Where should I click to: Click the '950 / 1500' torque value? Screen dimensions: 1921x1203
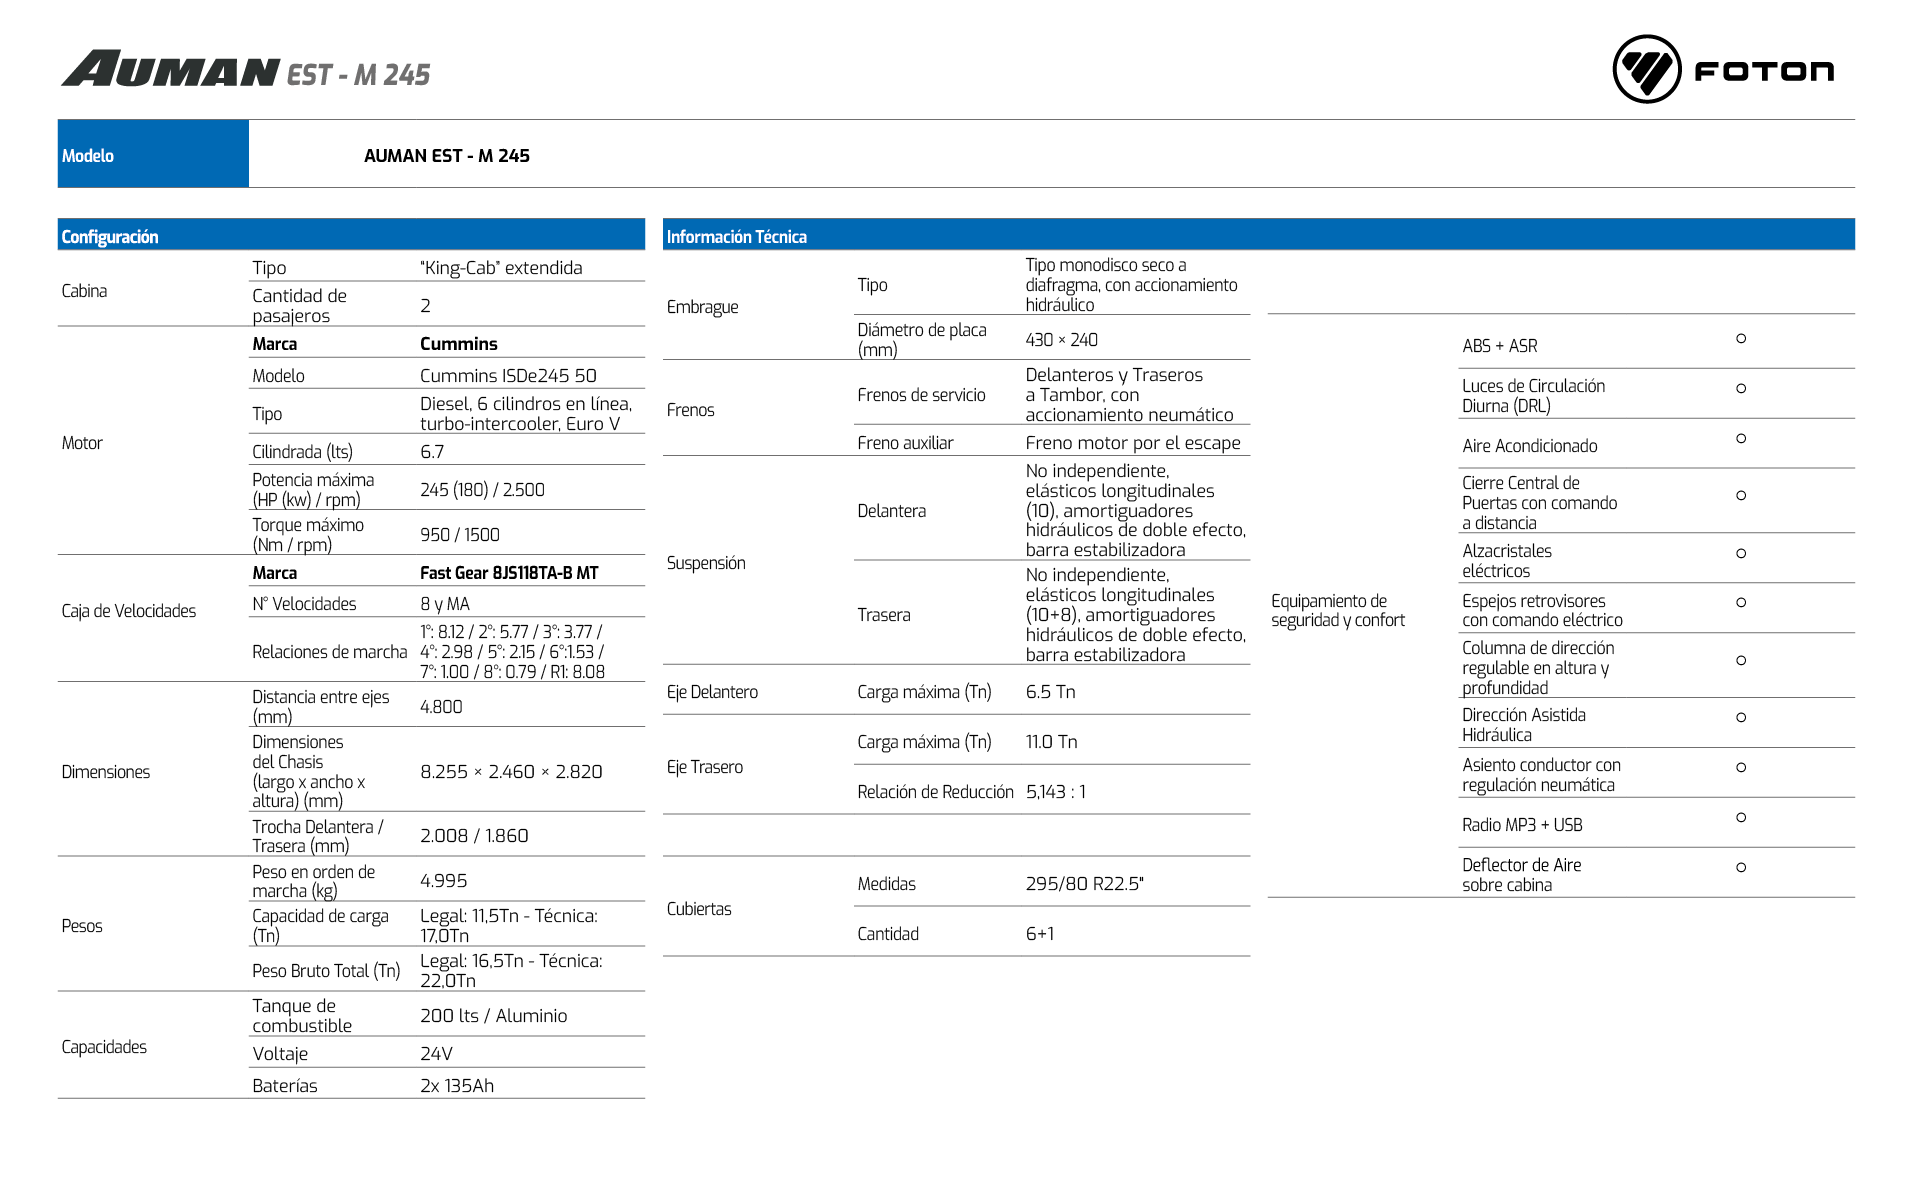point(460,535)
